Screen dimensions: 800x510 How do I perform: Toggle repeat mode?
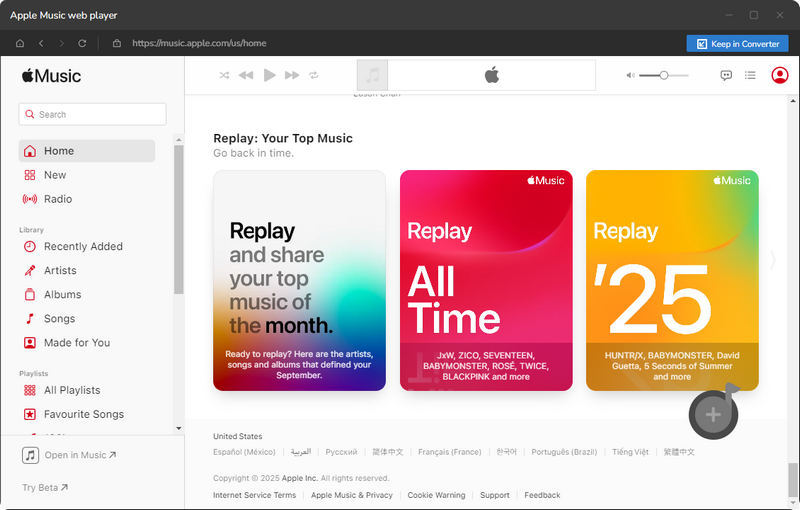[x=314, y=75]
